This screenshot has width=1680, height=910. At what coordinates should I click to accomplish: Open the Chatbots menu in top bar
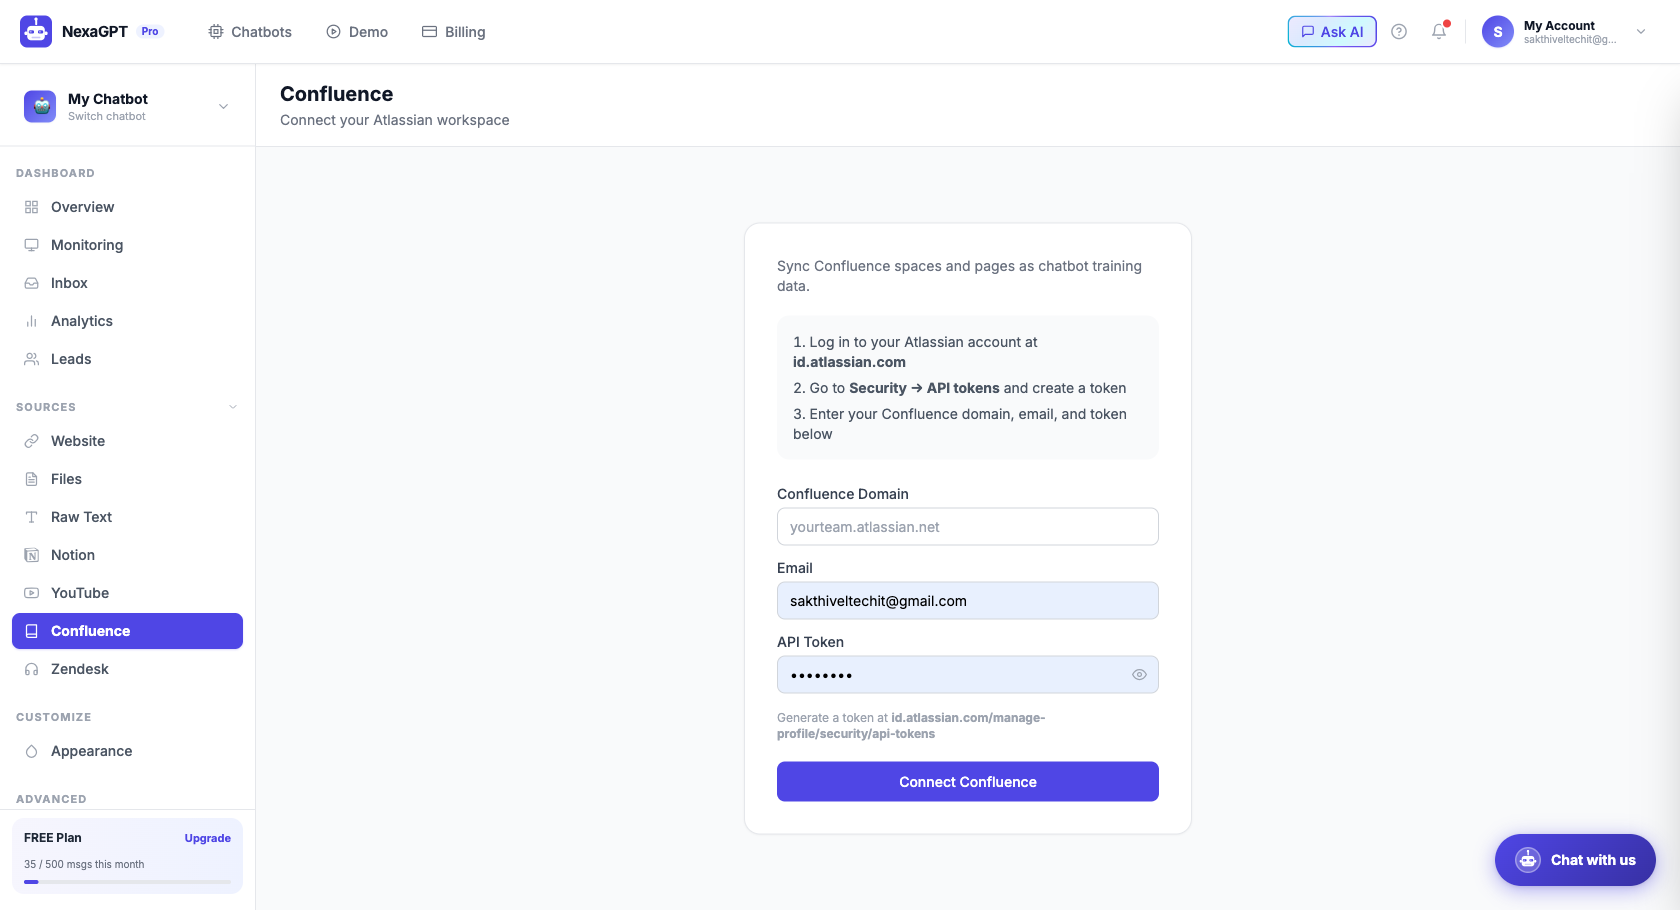250,32
